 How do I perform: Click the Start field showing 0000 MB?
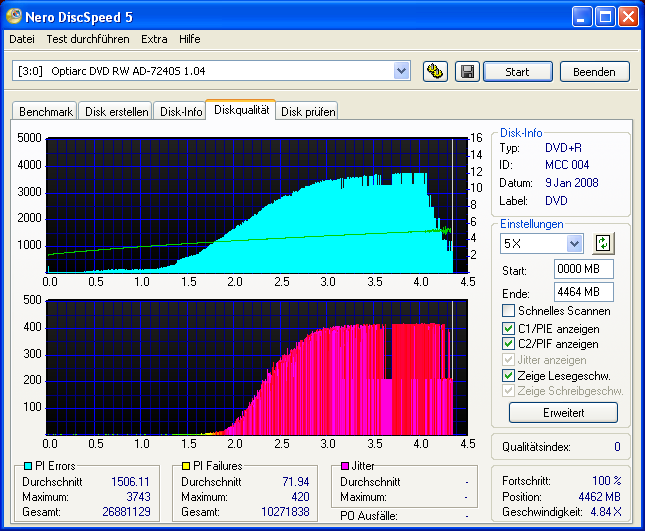coord(583,269)
